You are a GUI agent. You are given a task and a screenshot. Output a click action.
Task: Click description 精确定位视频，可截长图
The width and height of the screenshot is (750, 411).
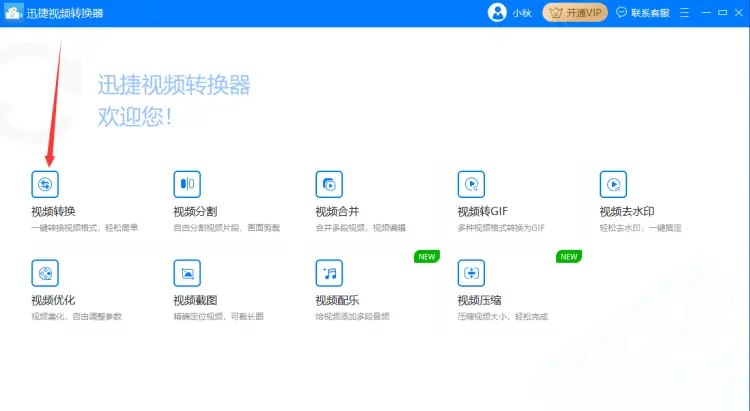(x=219, y=316)
